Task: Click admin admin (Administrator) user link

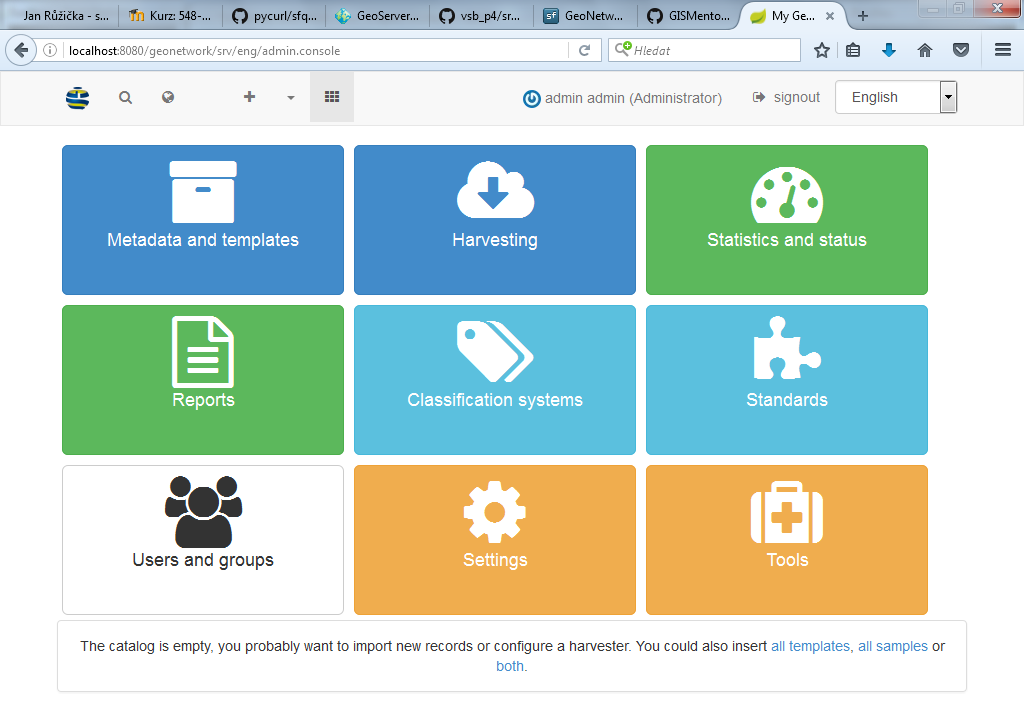Action: pos(622,98)
